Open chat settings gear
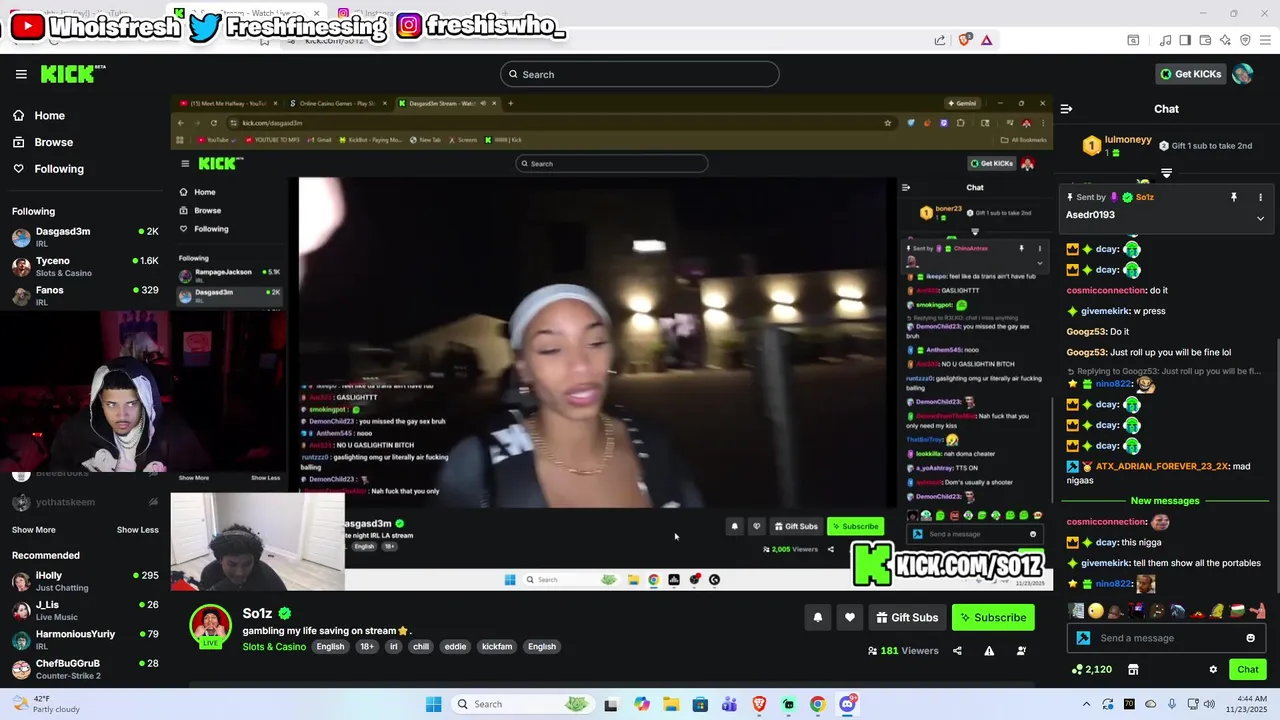Screen dimensions: 1280x720 pyautogui.click(x=1213, y=669)
